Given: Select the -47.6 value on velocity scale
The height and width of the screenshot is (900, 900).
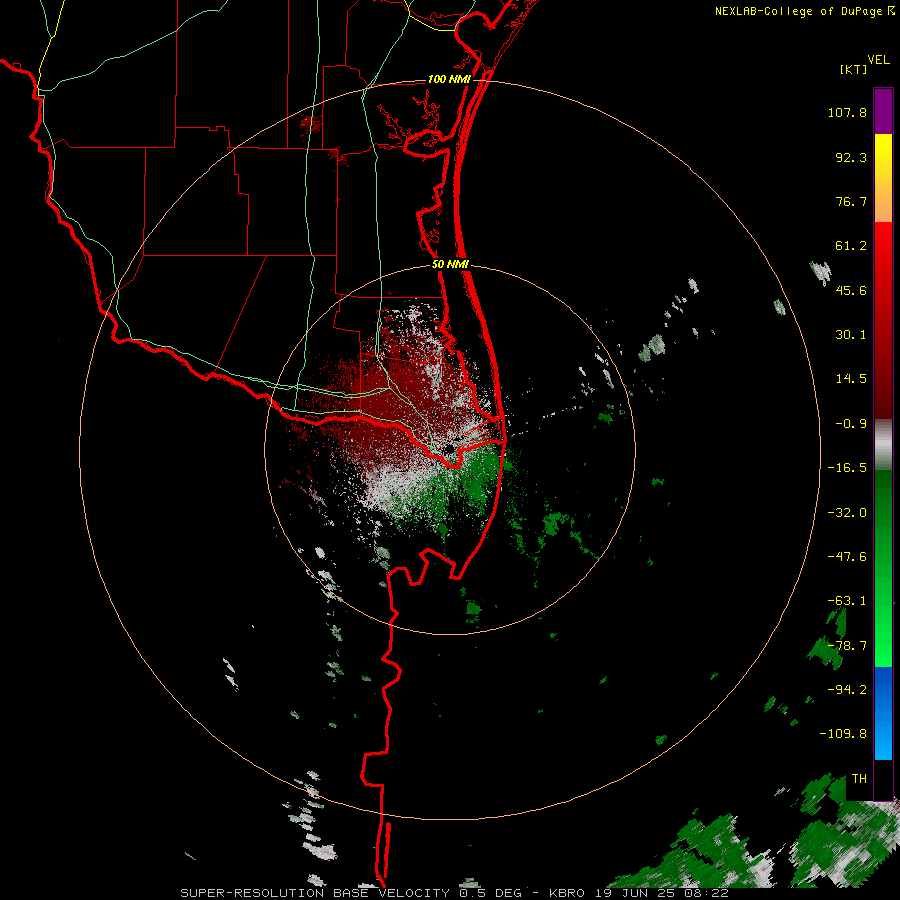Looking at the screenshot, I should coord(847,557).
